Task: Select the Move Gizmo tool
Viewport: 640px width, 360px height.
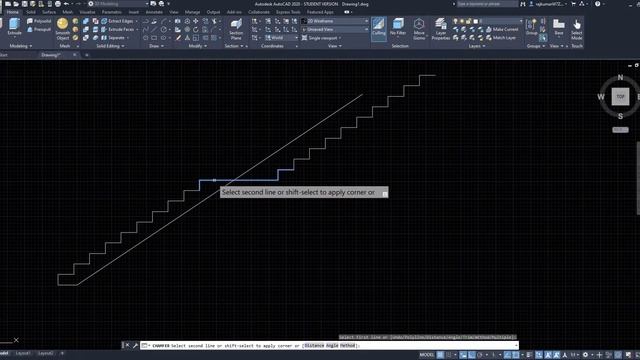Action: pyautogui.click(x=419, y=29)
